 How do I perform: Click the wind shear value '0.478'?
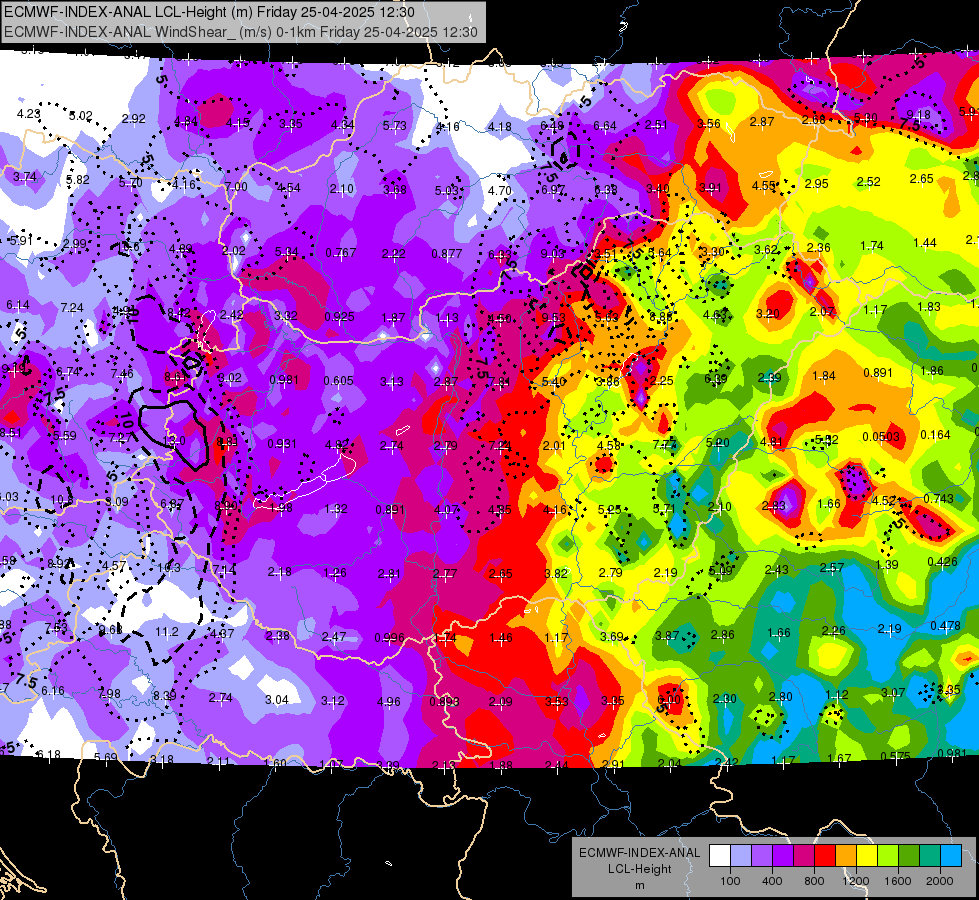(x=945, y=625)
